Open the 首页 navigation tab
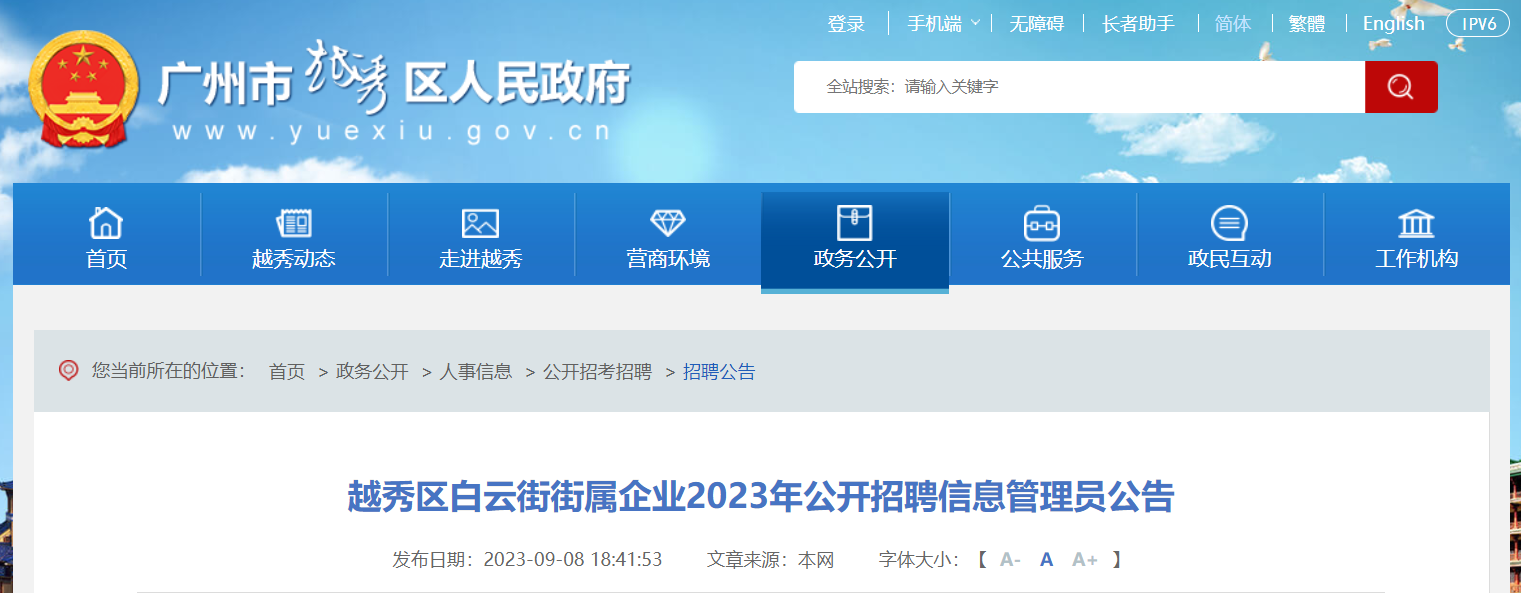Viewport: 1521px width, 593px height. (107, 234)
